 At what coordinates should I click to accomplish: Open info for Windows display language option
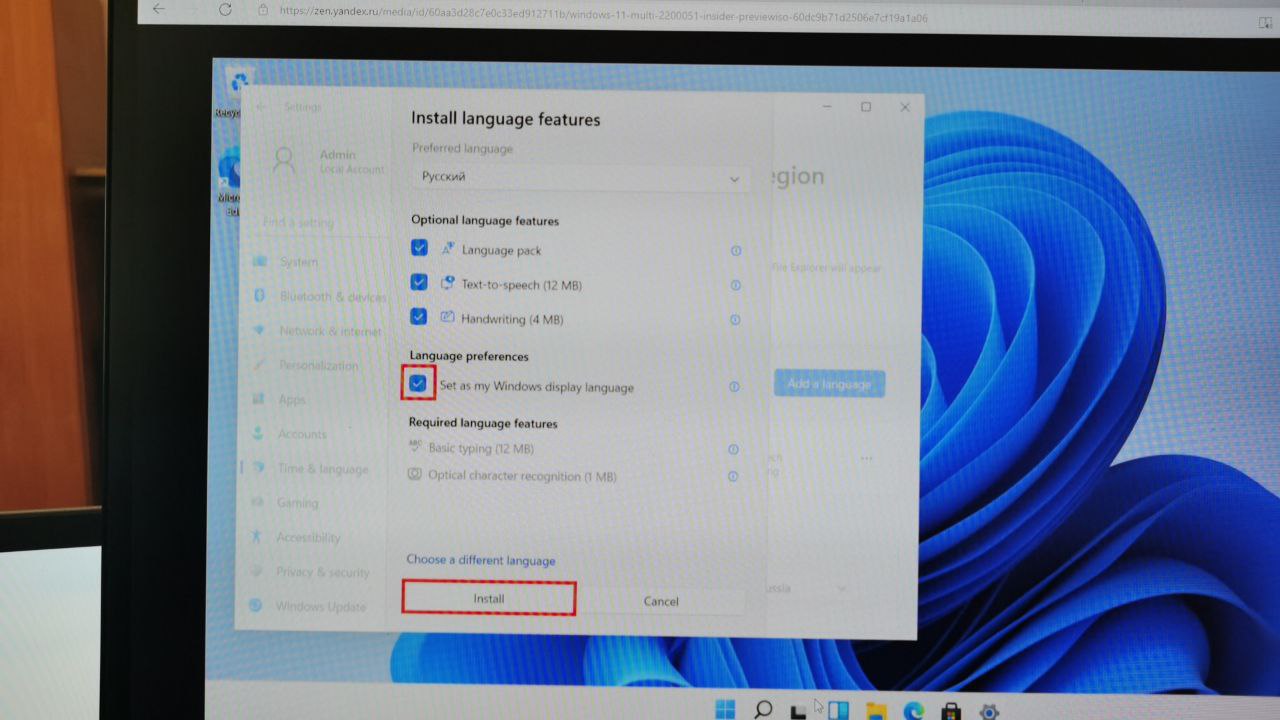coord(734,387)
